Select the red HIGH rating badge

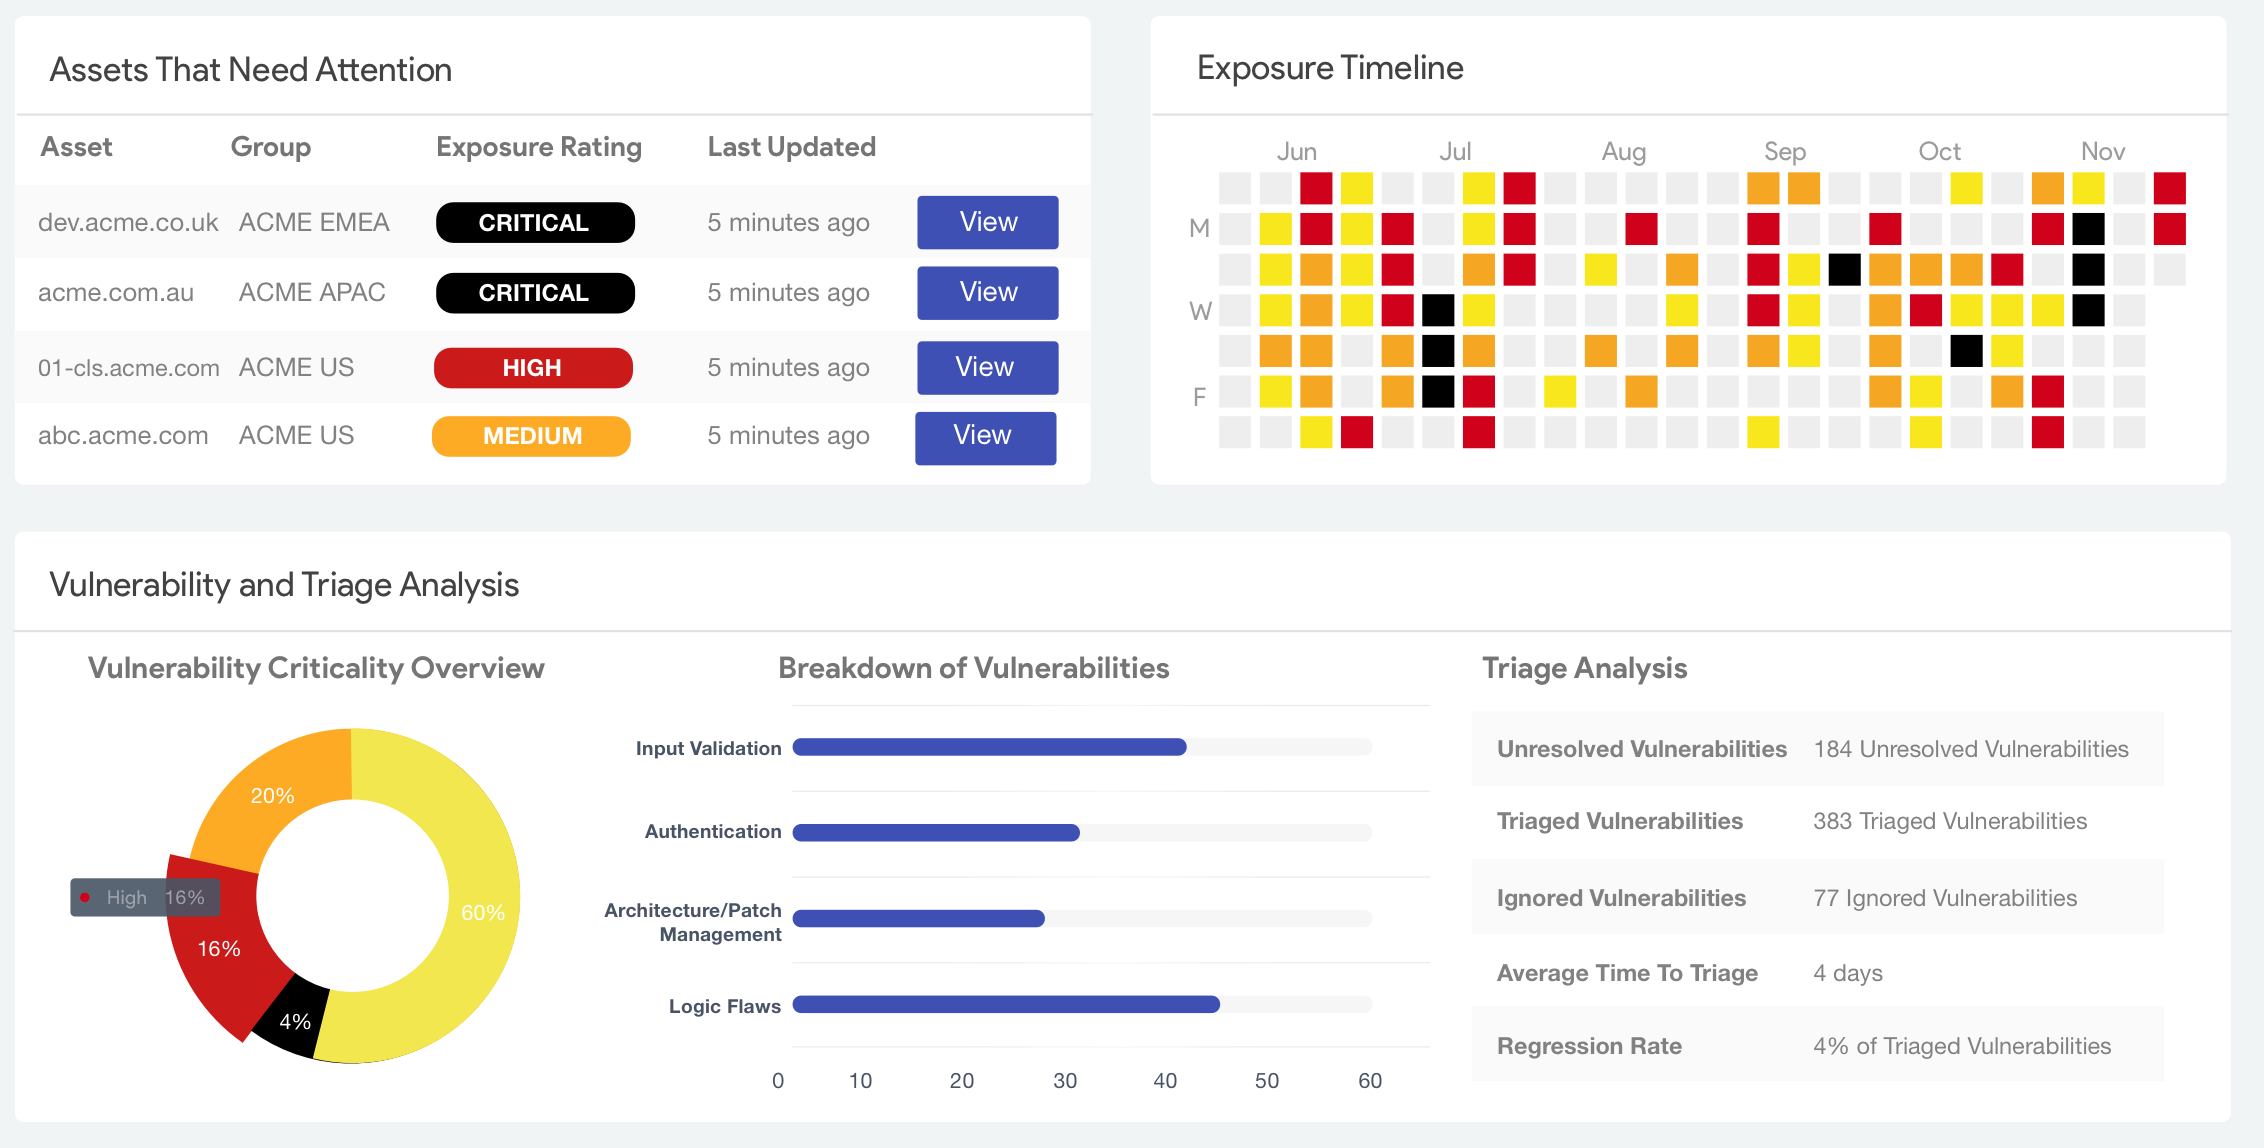(x=532, y=368)
